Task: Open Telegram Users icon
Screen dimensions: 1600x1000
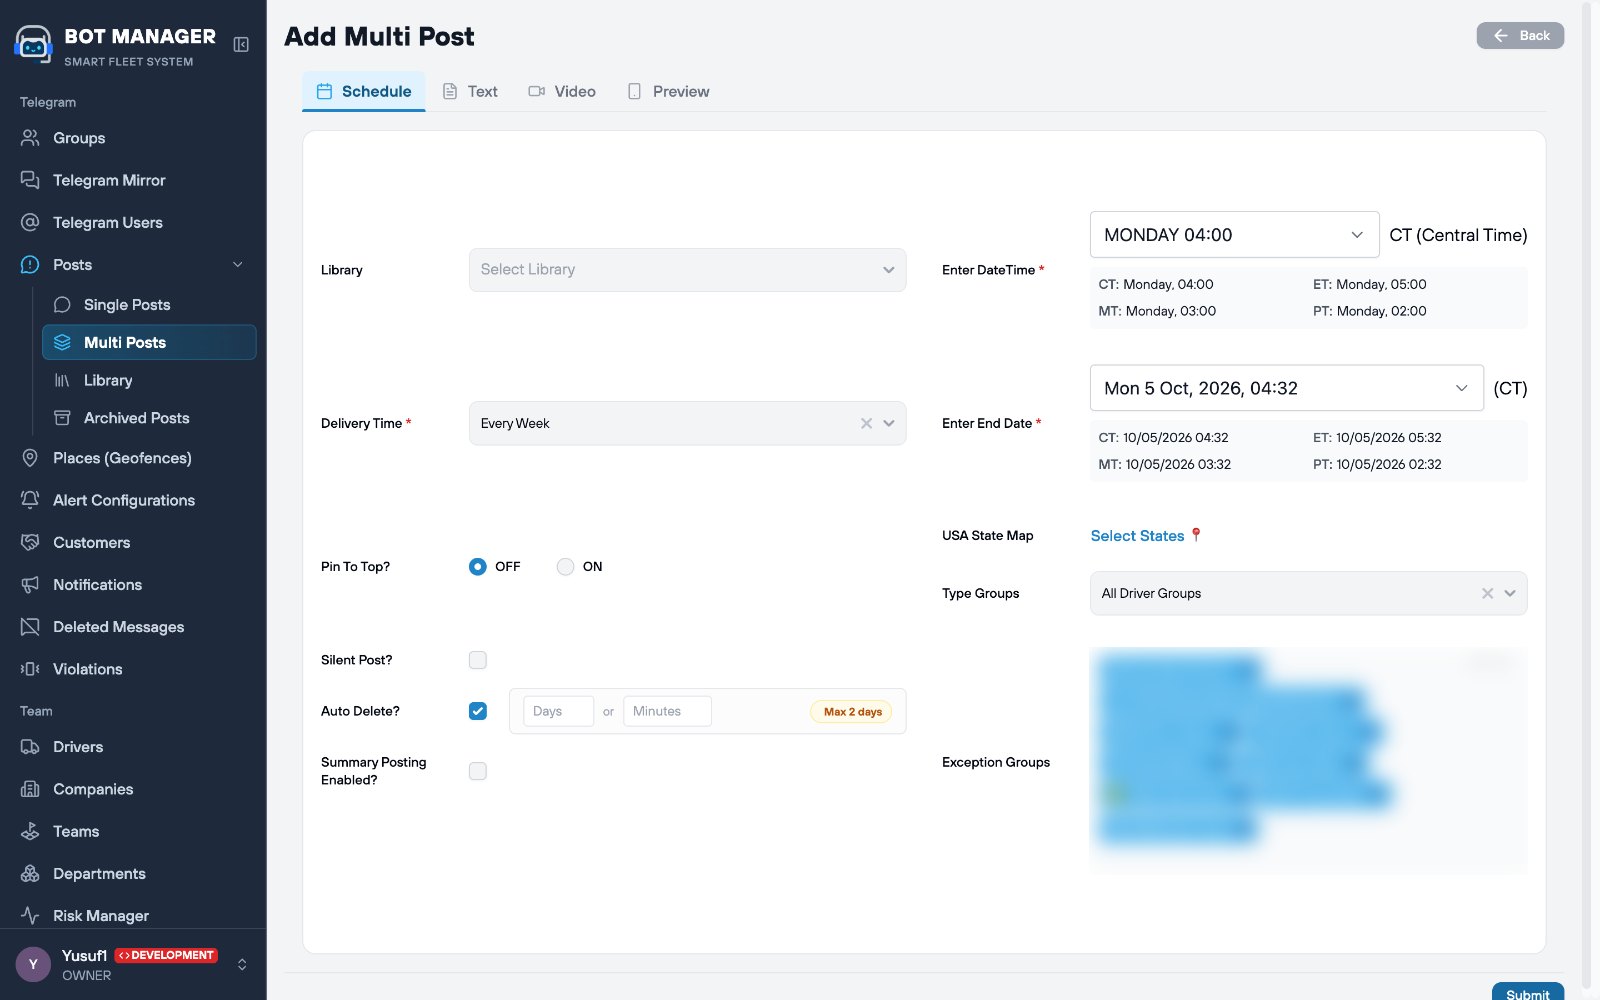Action: (30, 222)
